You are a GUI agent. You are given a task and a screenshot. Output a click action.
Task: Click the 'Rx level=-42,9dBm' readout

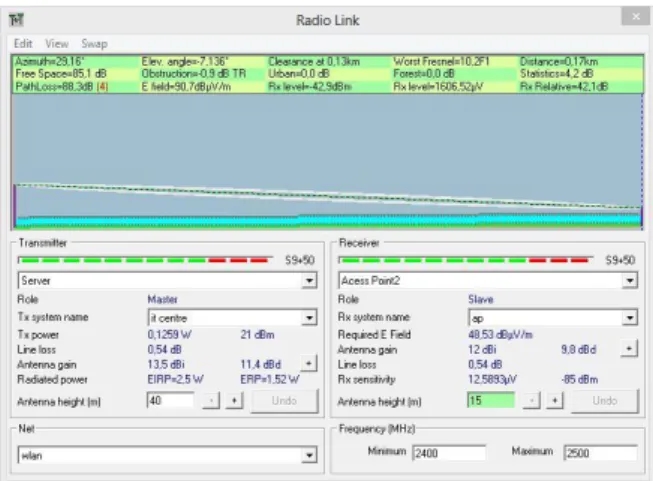(310, 87)
